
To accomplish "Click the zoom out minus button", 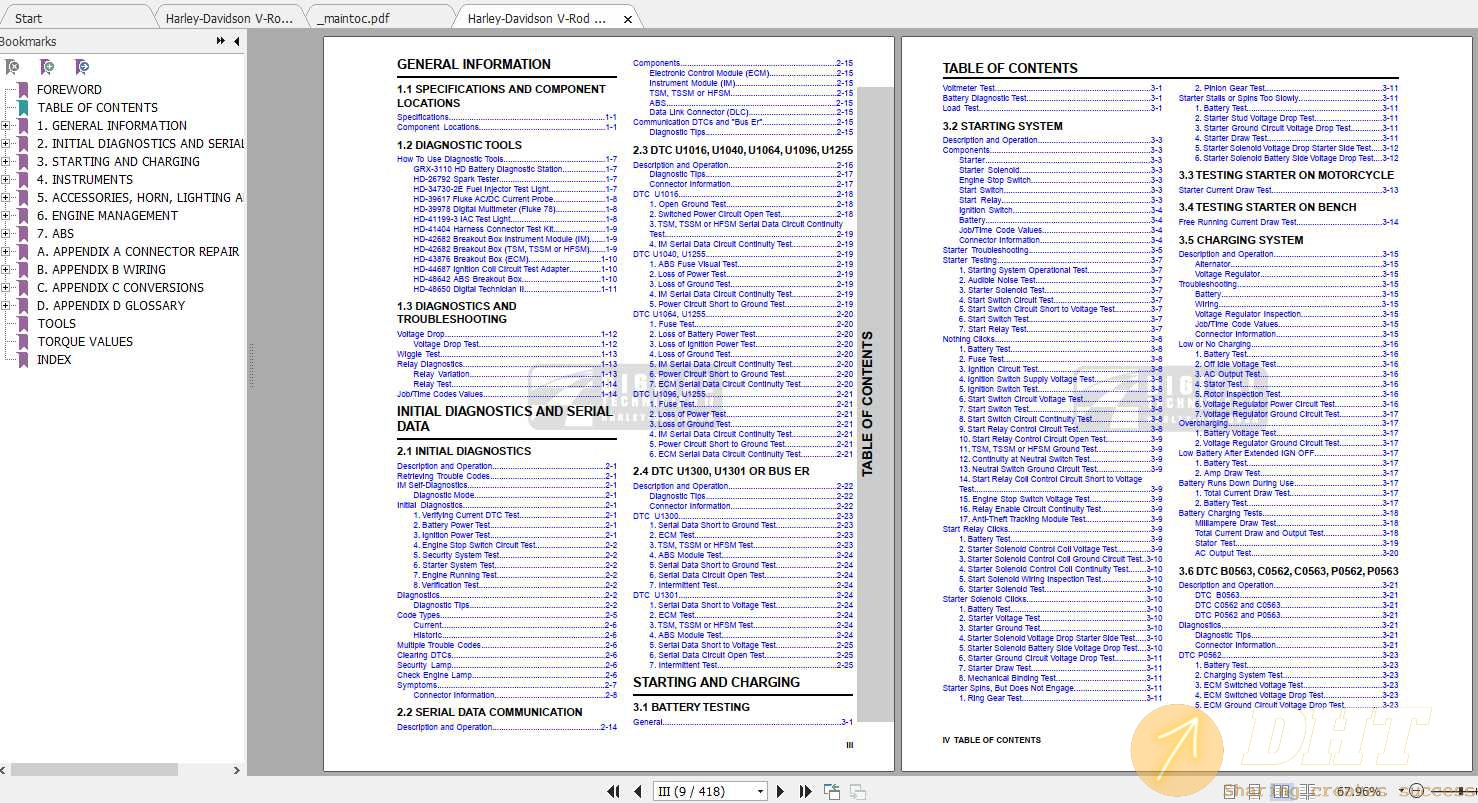I will tap(1416, 791).
